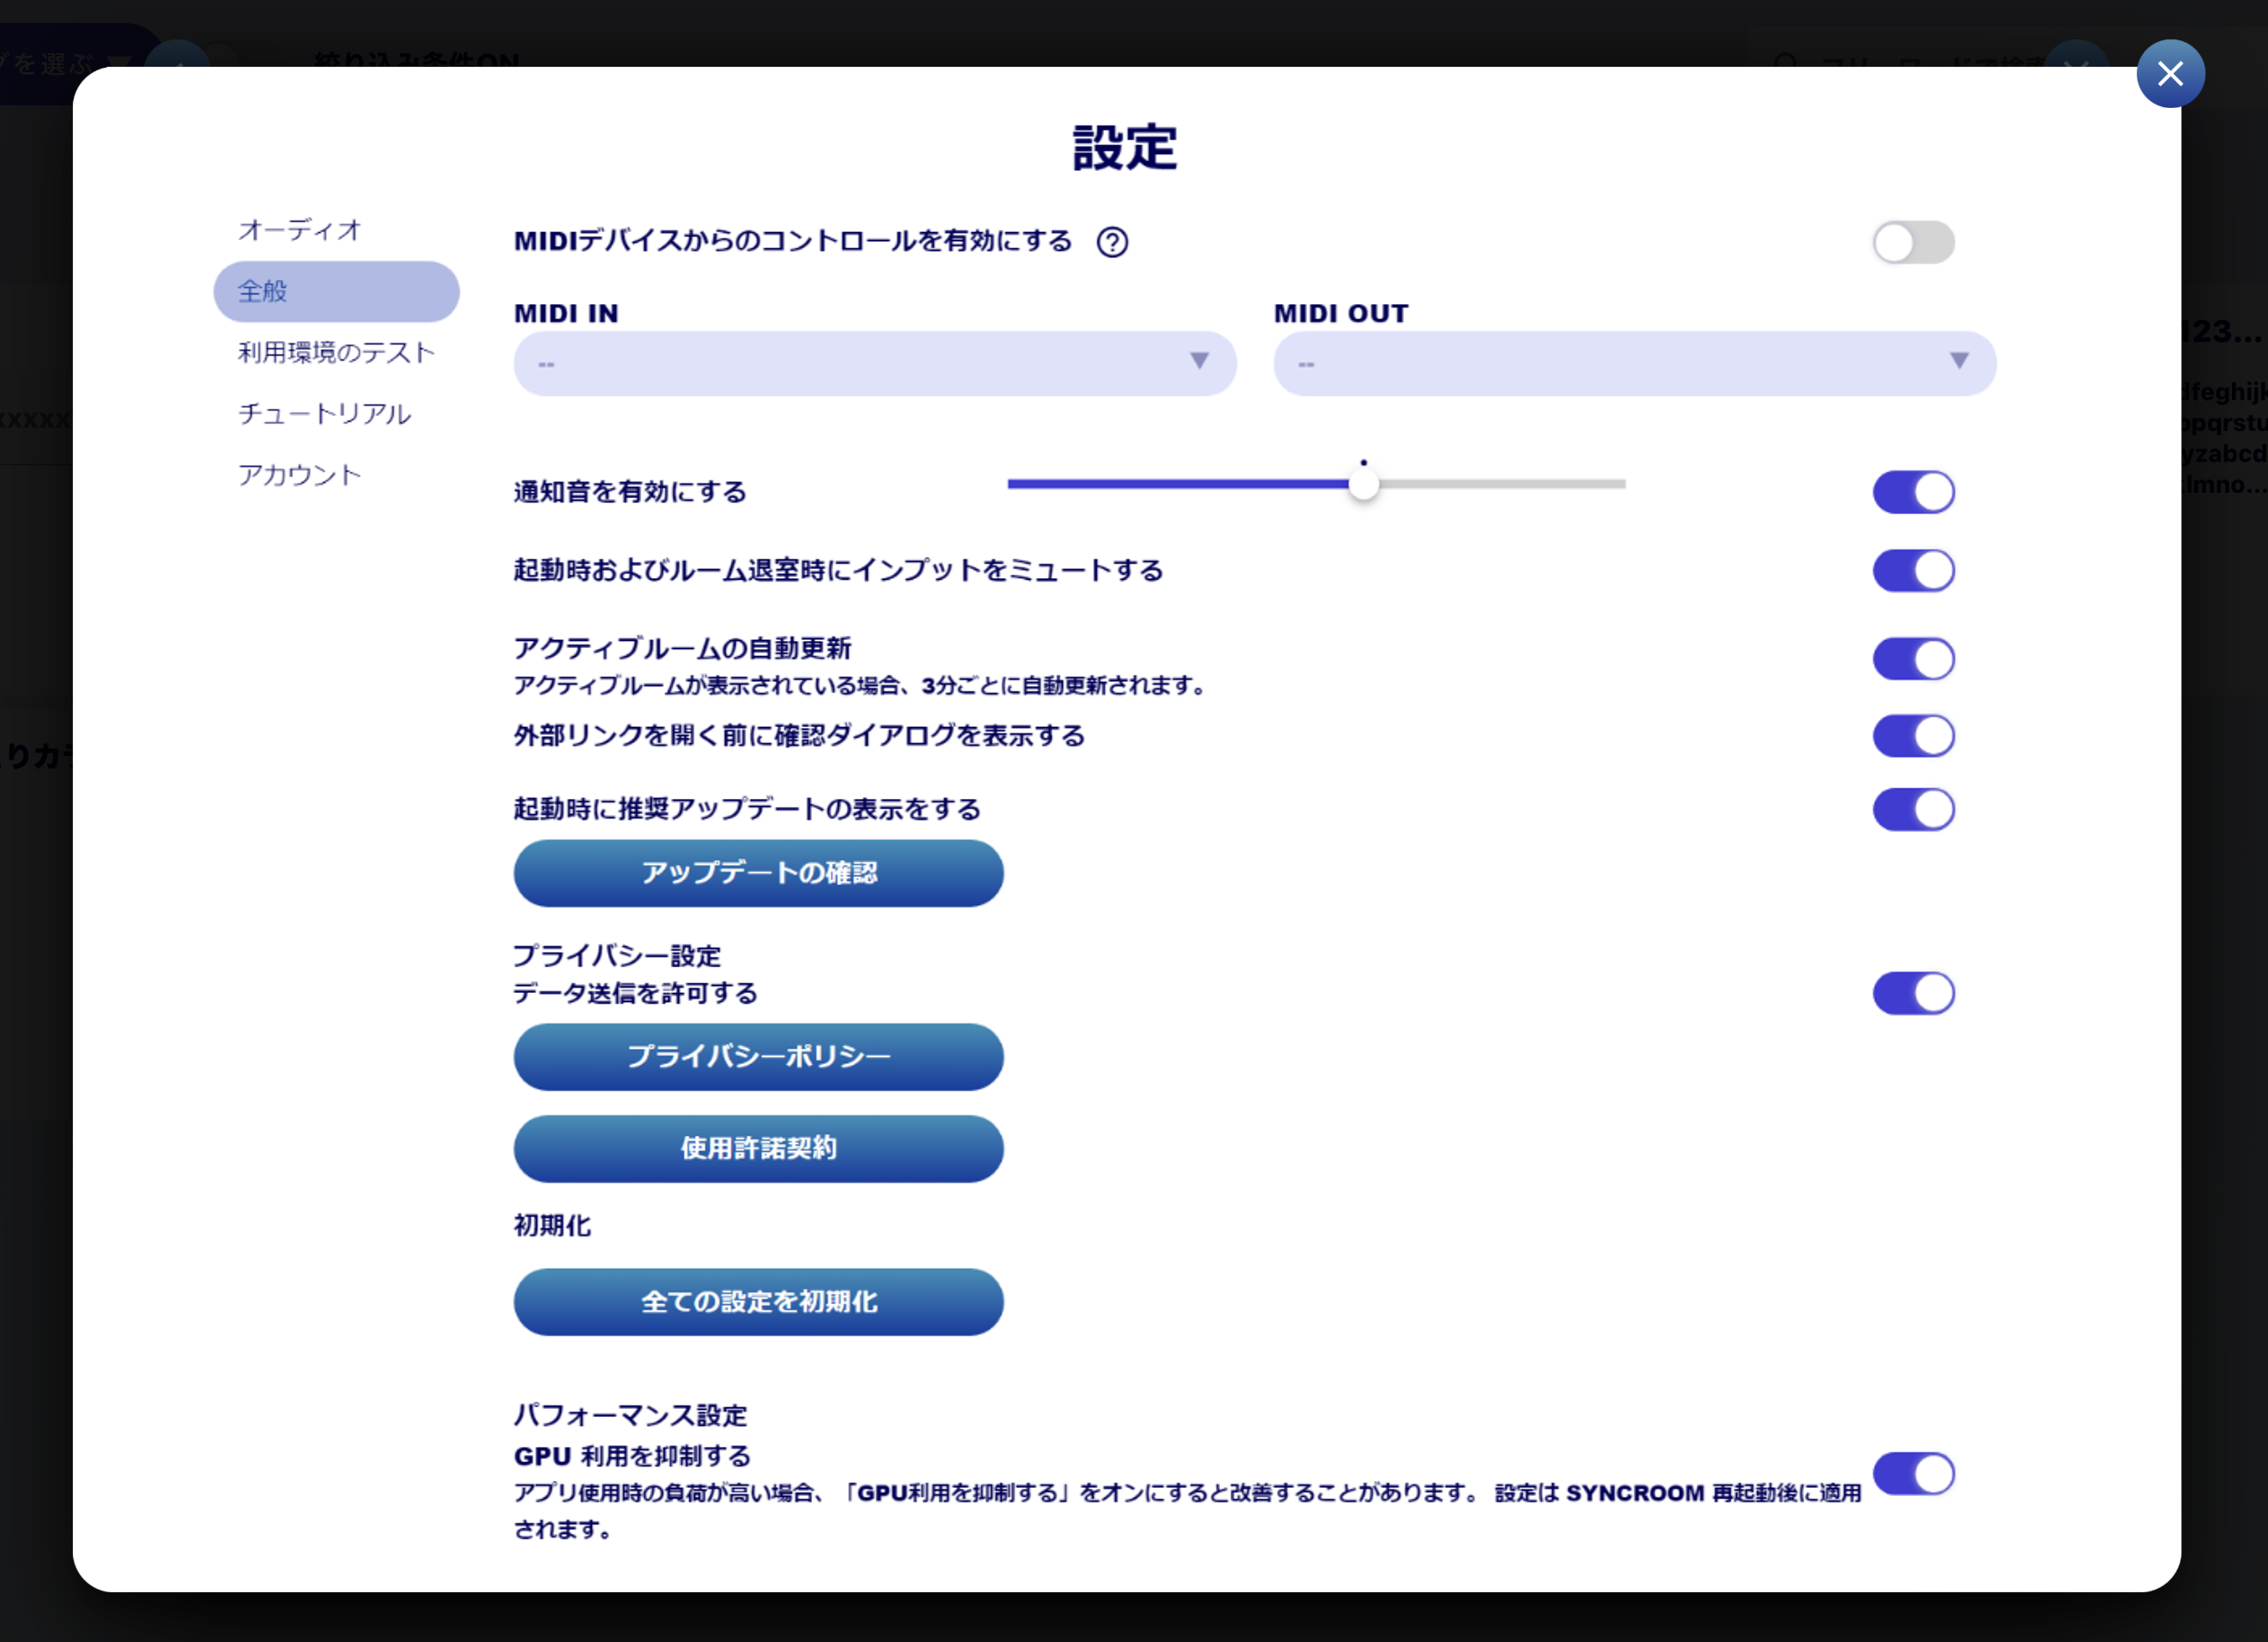This screenshot has height=1642, width=2268.
Task: Close the settings dialog
Action: coord(2170,73)
